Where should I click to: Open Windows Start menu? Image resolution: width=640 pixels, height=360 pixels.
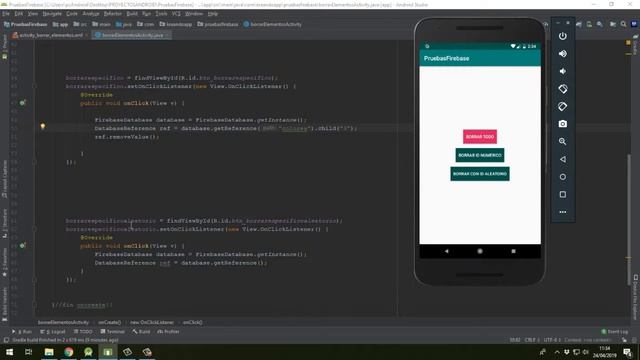[9, 352]
